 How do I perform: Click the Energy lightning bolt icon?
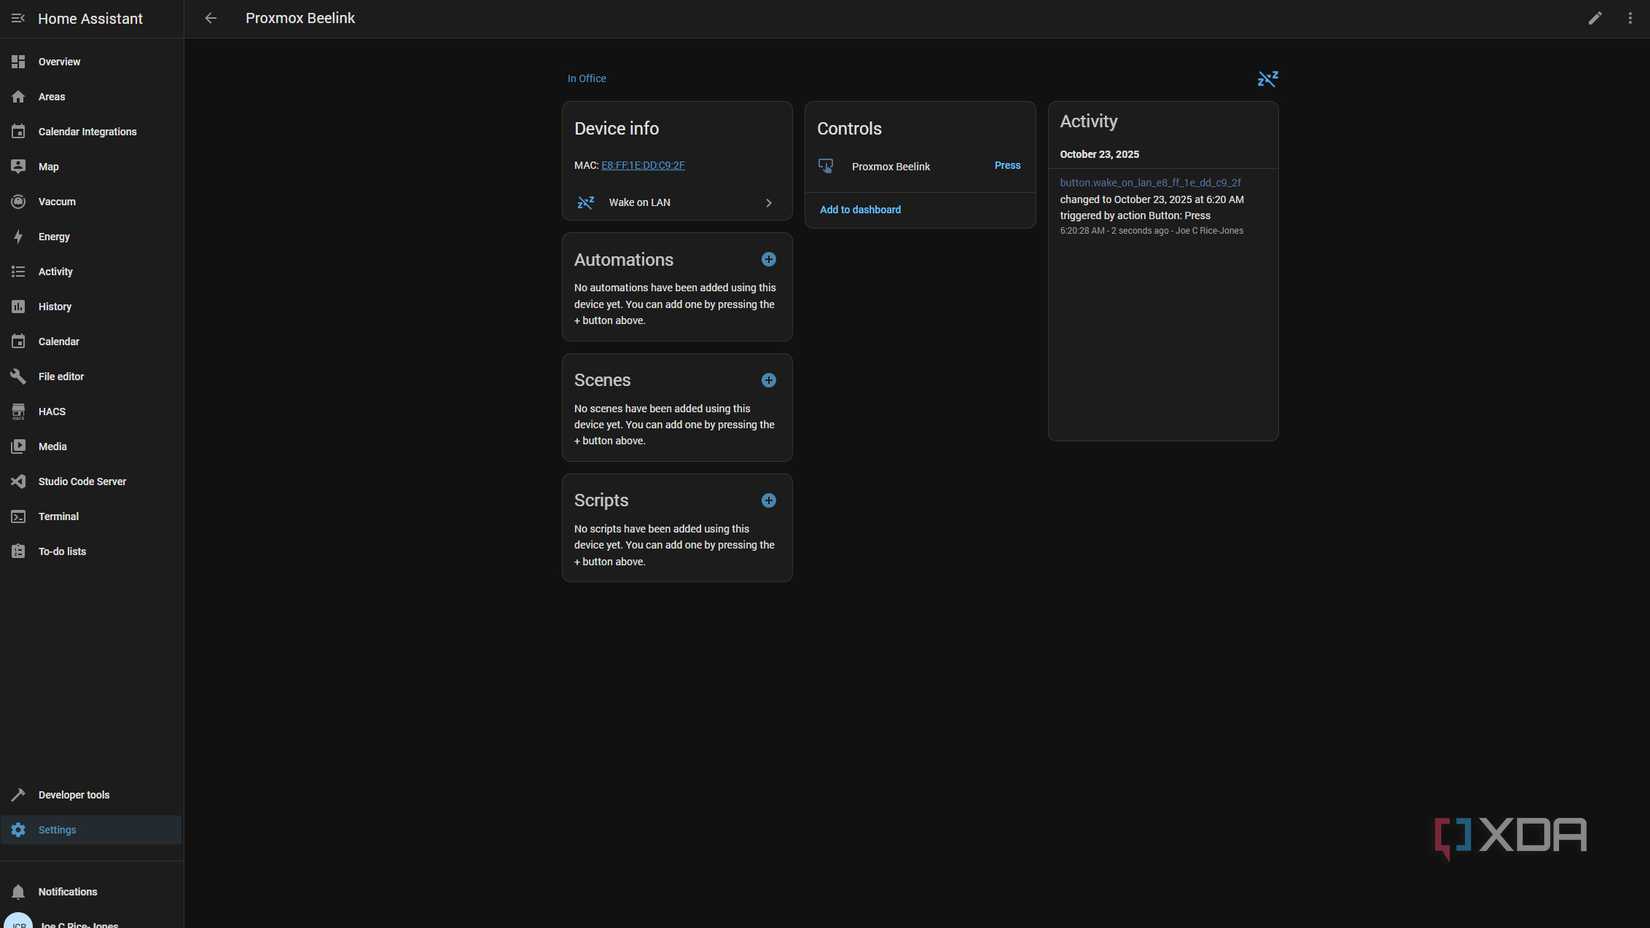pos(18,237)
